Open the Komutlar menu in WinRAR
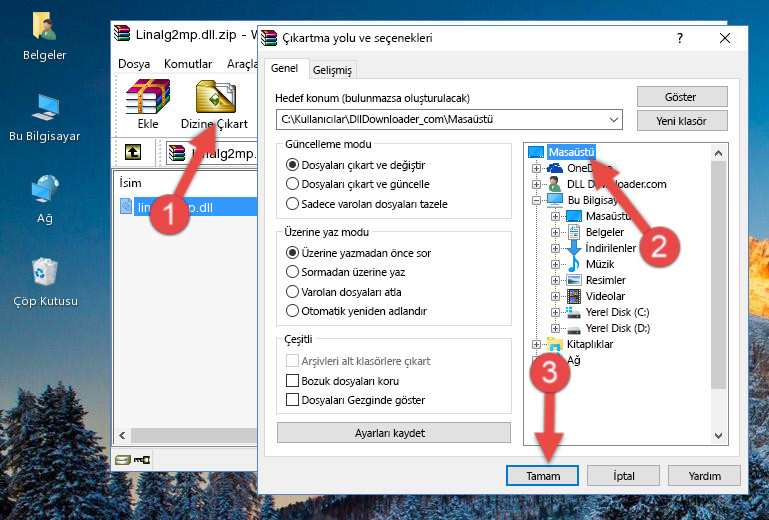The image size is (769, 520). tap(188, 64)
